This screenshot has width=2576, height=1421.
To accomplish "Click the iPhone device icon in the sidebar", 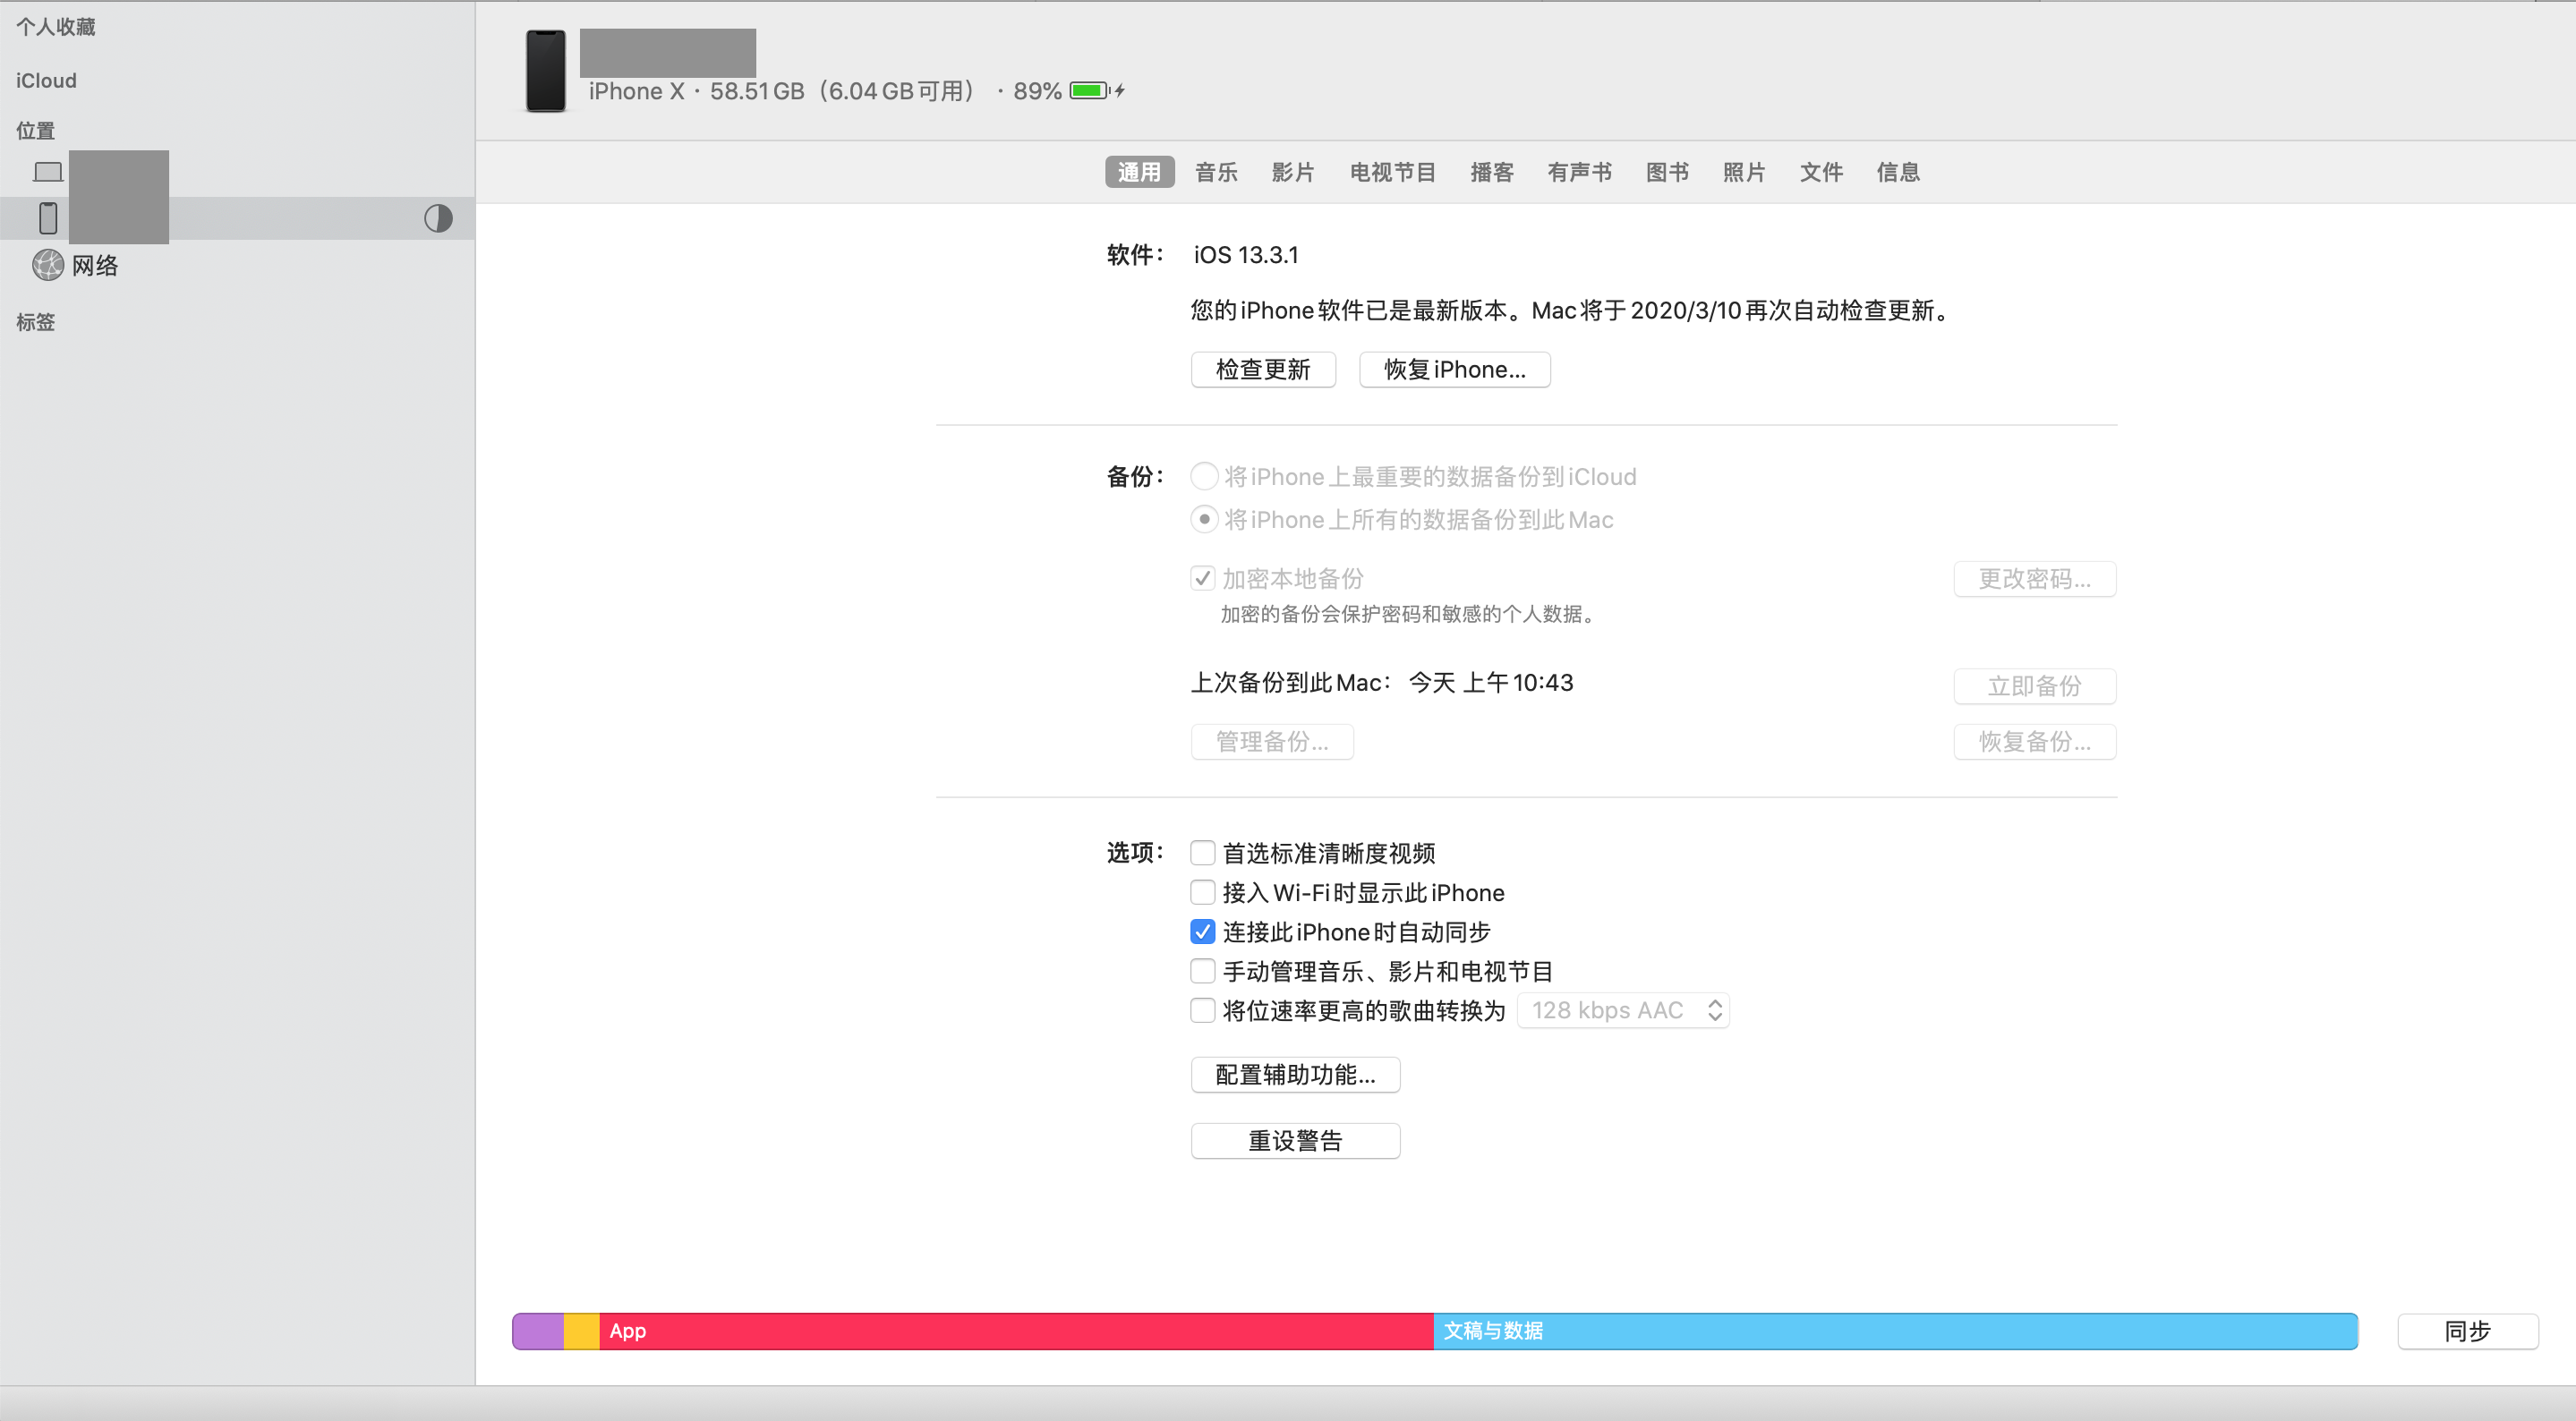I will [x=48, y=218].
